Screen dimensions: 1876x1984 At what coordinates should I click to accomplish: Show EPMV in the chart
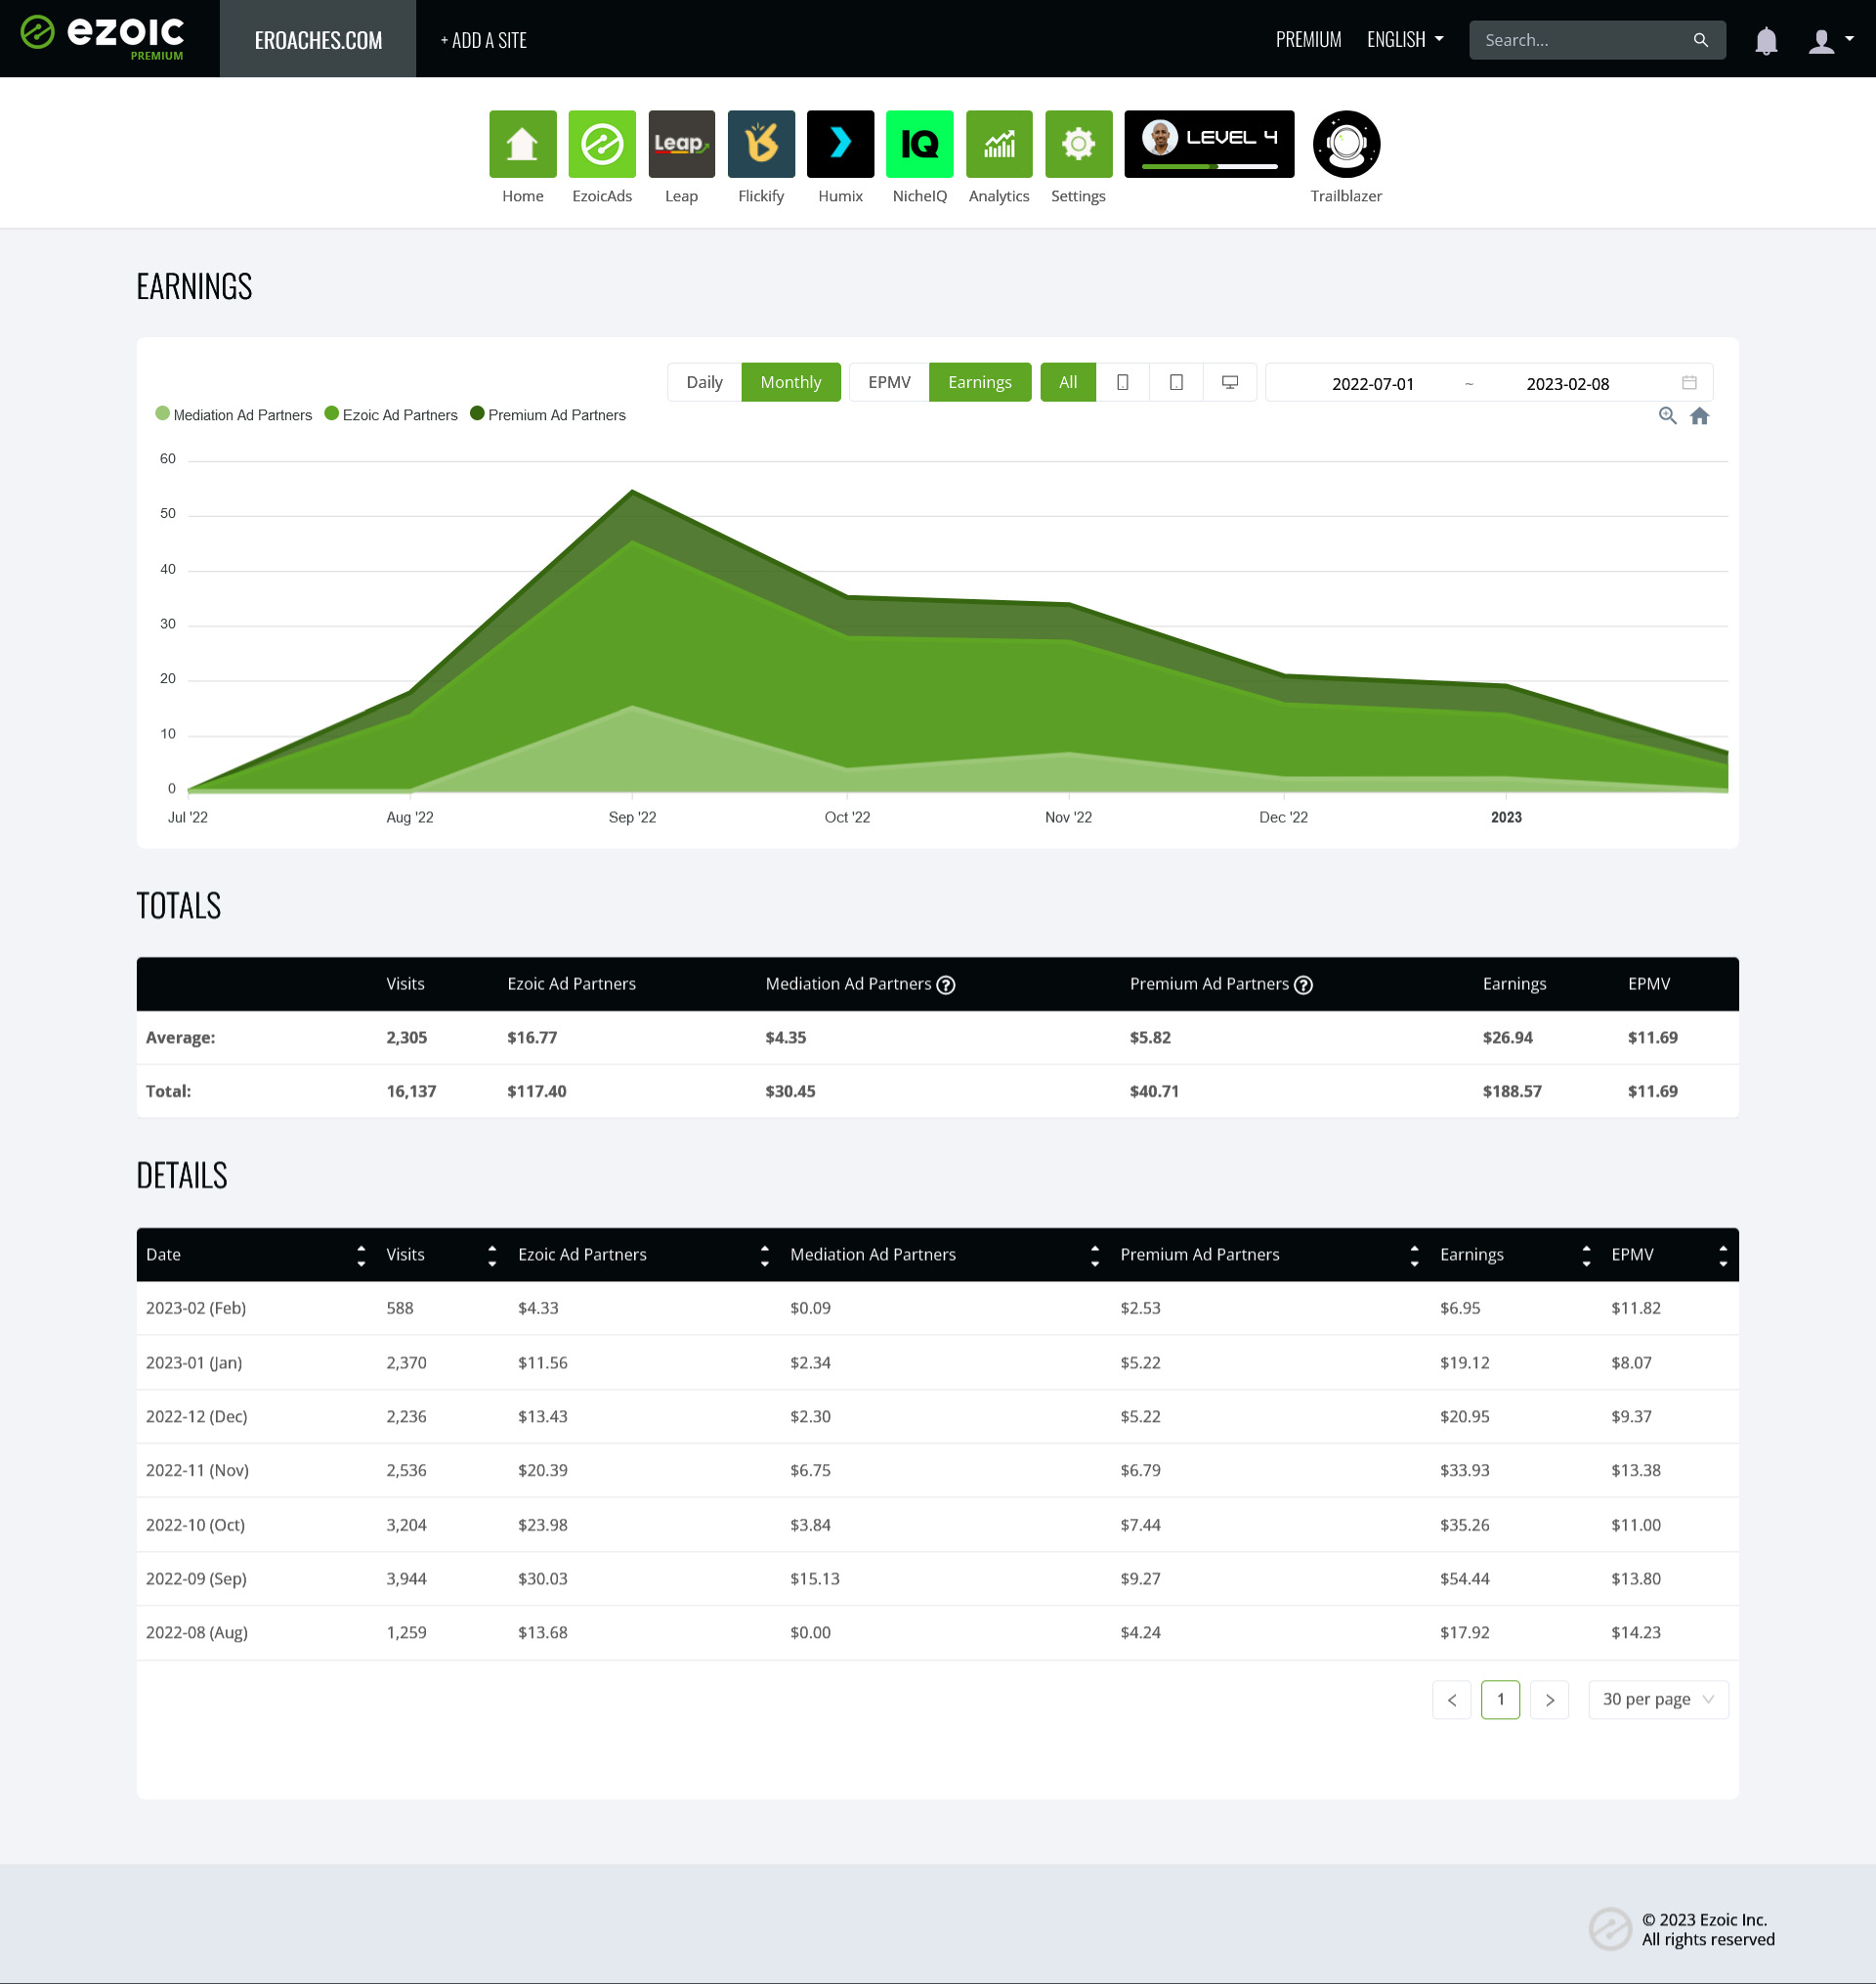click(x=889, y=382)
